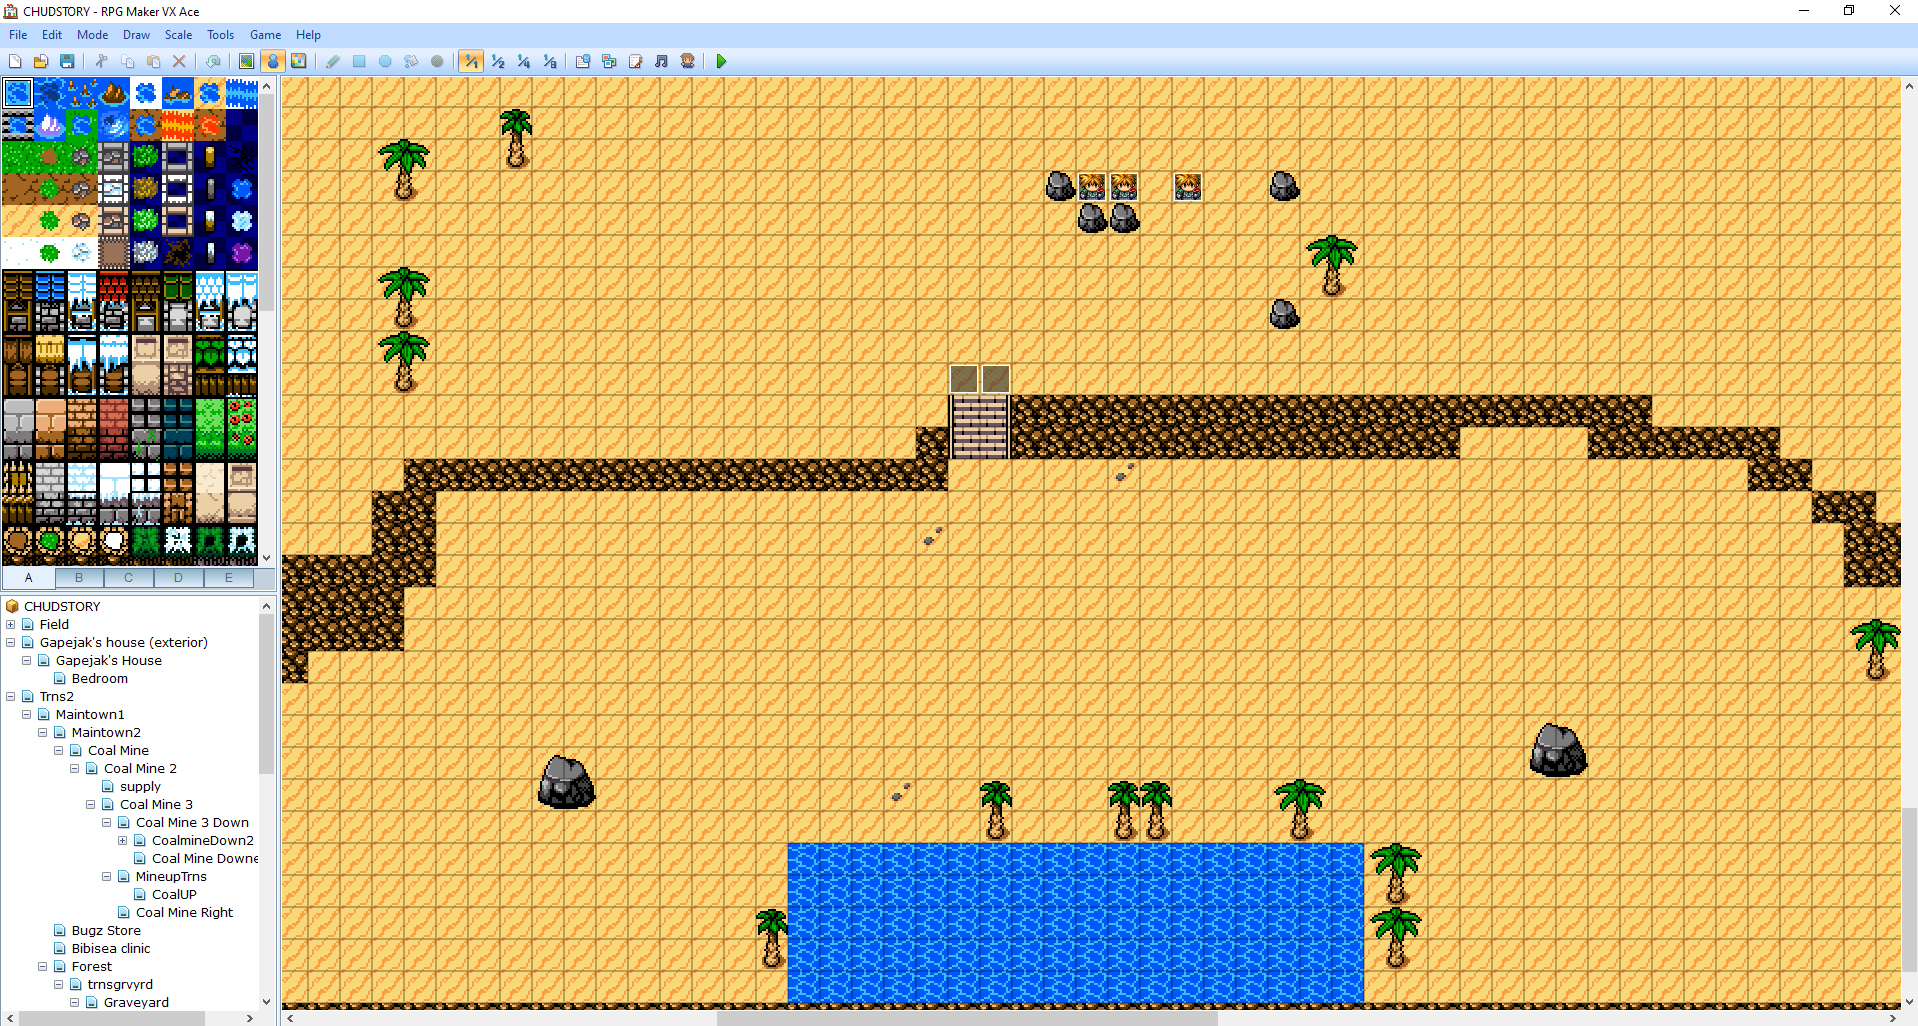Click the map tree's vertical scrollbar thumb
The height and width of the screenshot is (1026, 1918).
266,694
